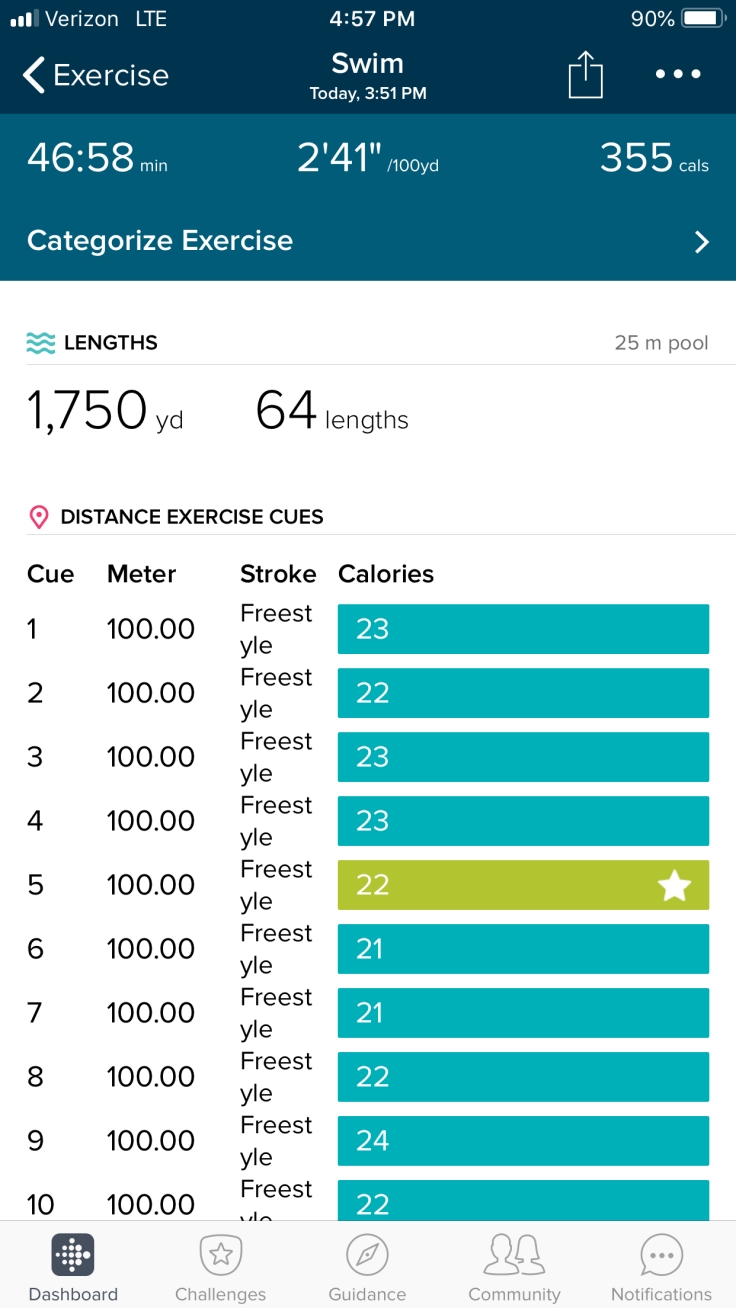Tap the pink location pin icon
Image resolution: width=736 pixels, height=1308 pixels.
coord(39,517)
